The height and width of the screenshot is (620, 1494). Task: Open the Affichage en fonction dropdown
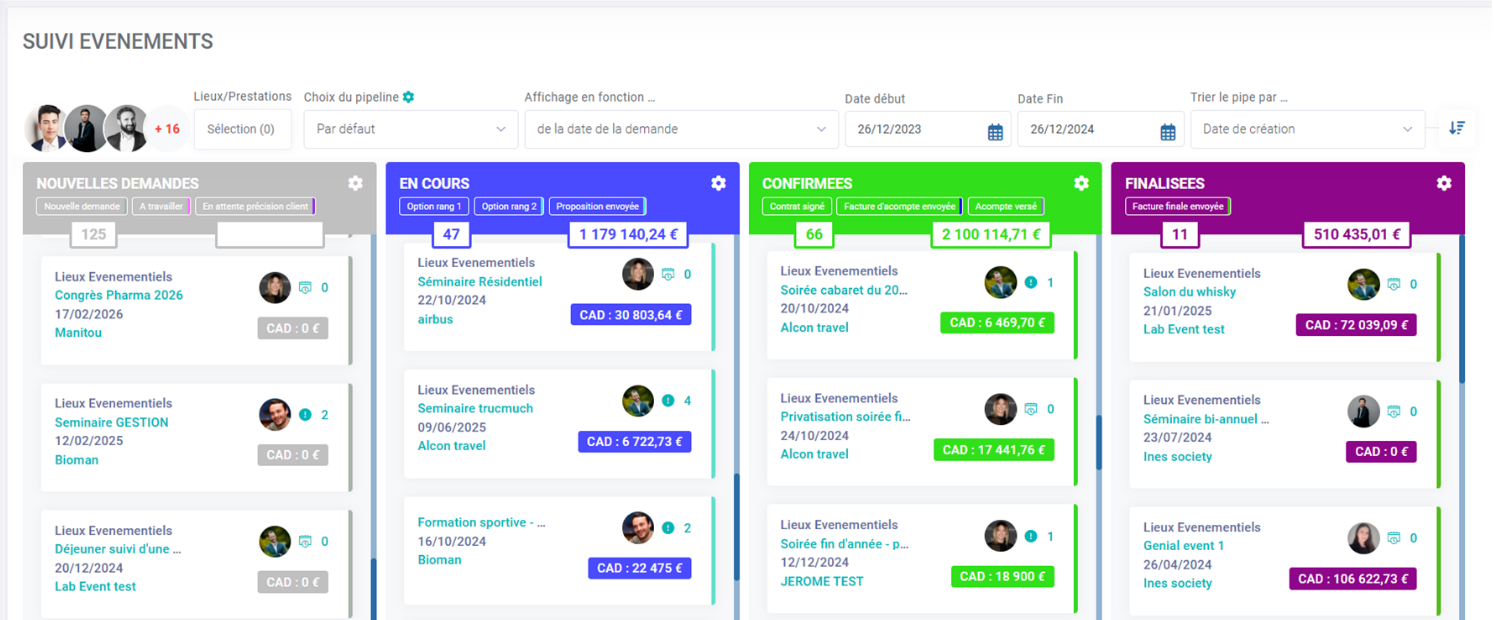coord(680,129)
